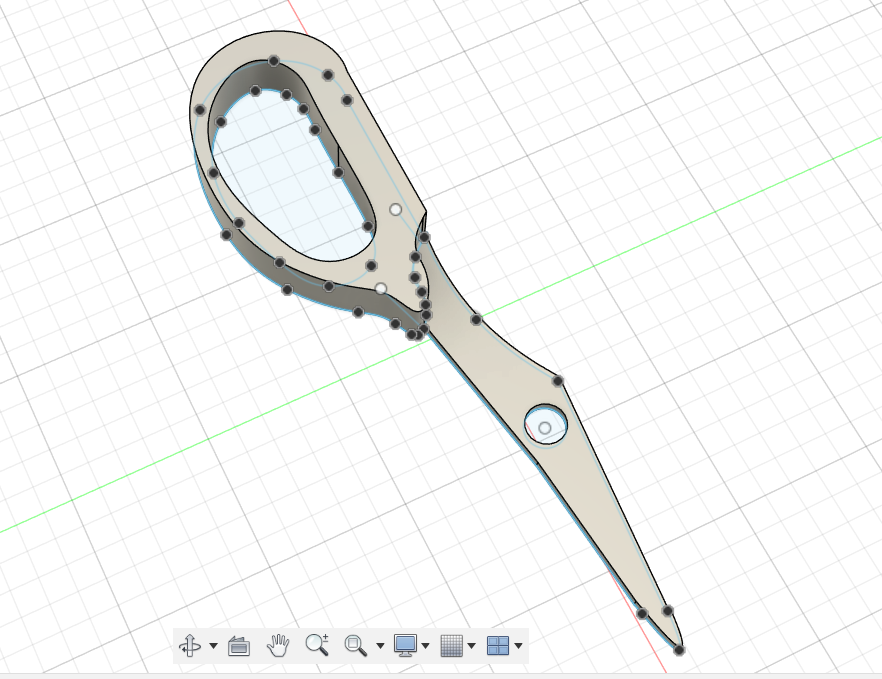The height and width of the screenshot is (679, 882).
Task: Expand the Viewports dropdown arrow
Action: (x=518, y=646)
